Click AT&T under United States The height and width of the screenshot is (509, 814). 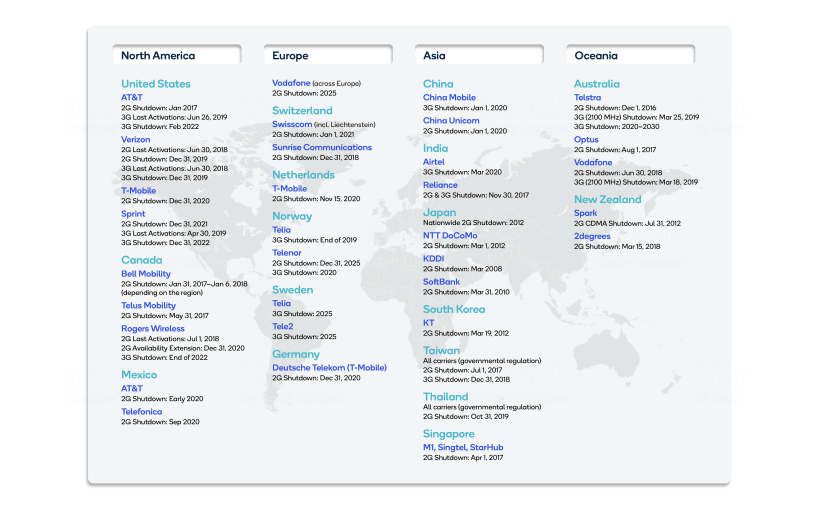132,98
